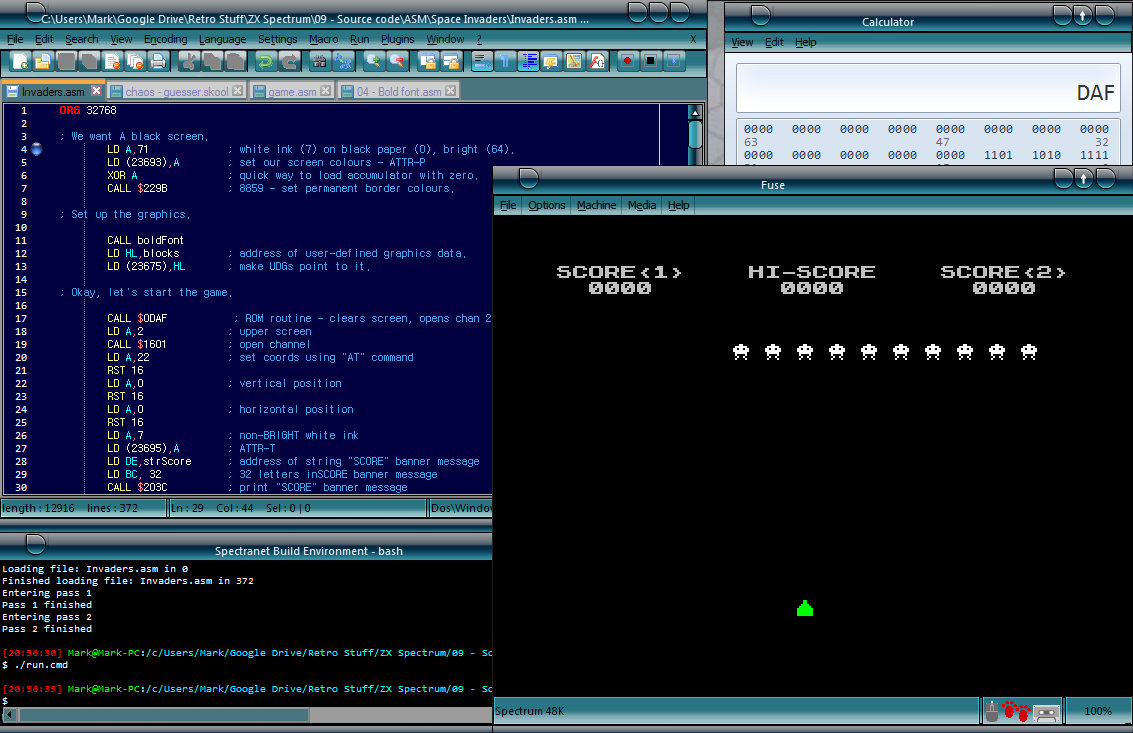The width and height of the screenshot is (1133, 733).
Task: Toggle the bookmark marker on line 4
Action: point(37,150)
